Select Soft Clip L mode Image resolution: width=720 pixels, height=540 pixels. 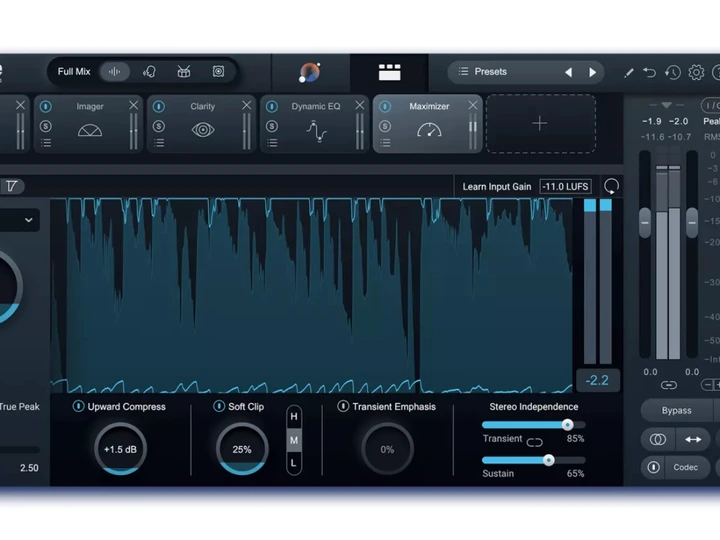click(294, 463)
